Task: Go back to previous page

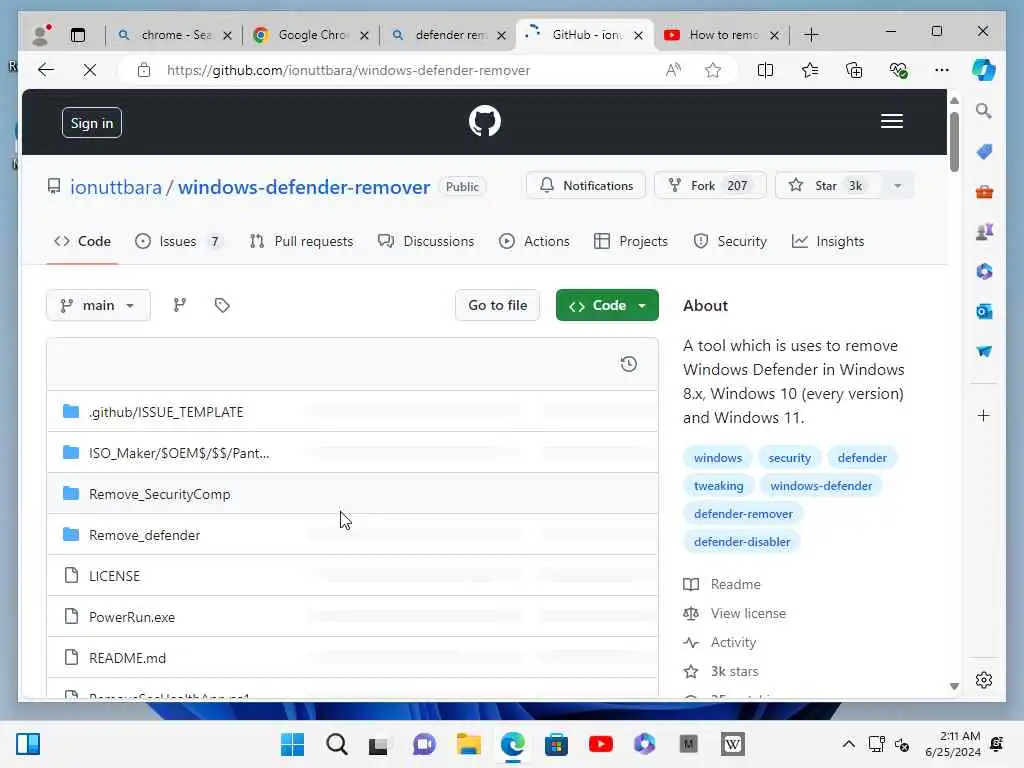Action: [46, 70]
